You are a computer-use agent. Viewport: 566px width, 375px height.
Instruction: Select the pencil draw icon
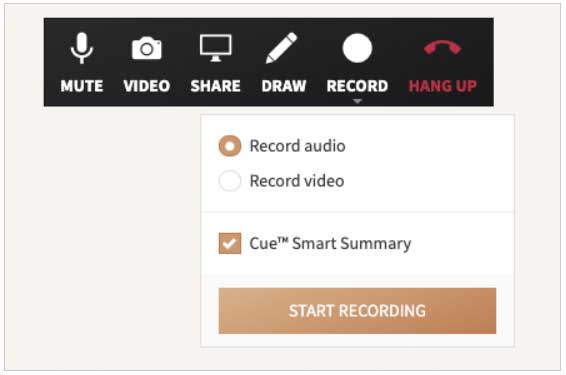click(x=282, y=48)
